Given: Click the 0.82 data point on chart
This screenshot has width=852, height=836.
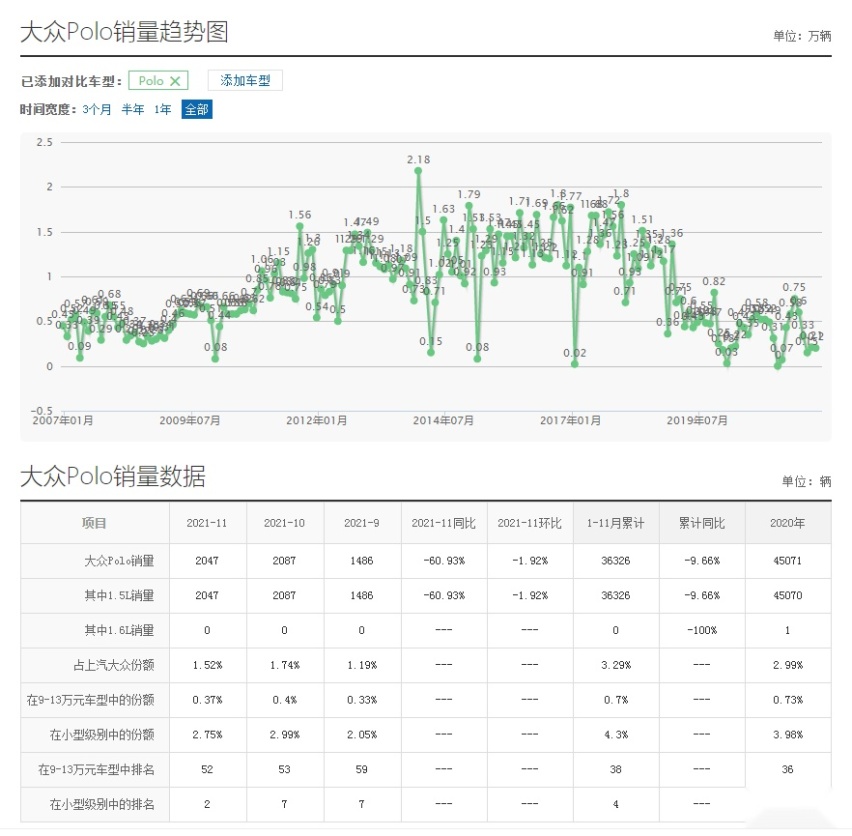Looking at the screenshot, I should tap(714, 293).
